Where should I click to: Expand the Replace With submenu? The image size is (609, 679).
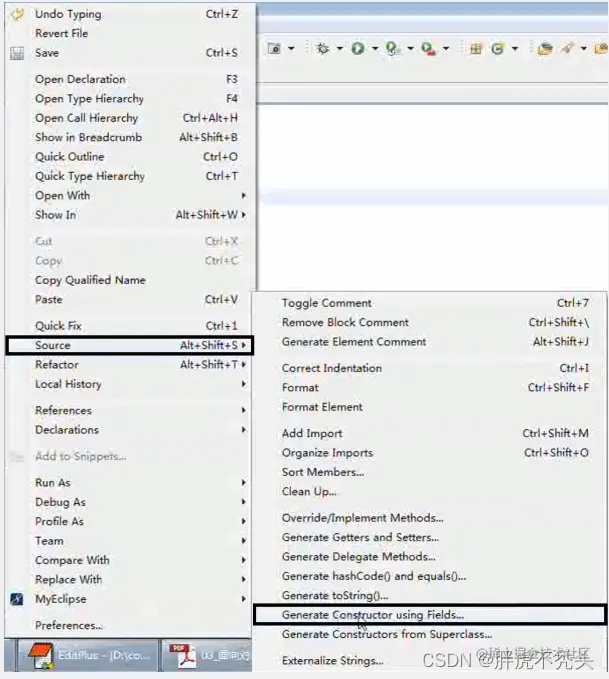click(130, 579)
